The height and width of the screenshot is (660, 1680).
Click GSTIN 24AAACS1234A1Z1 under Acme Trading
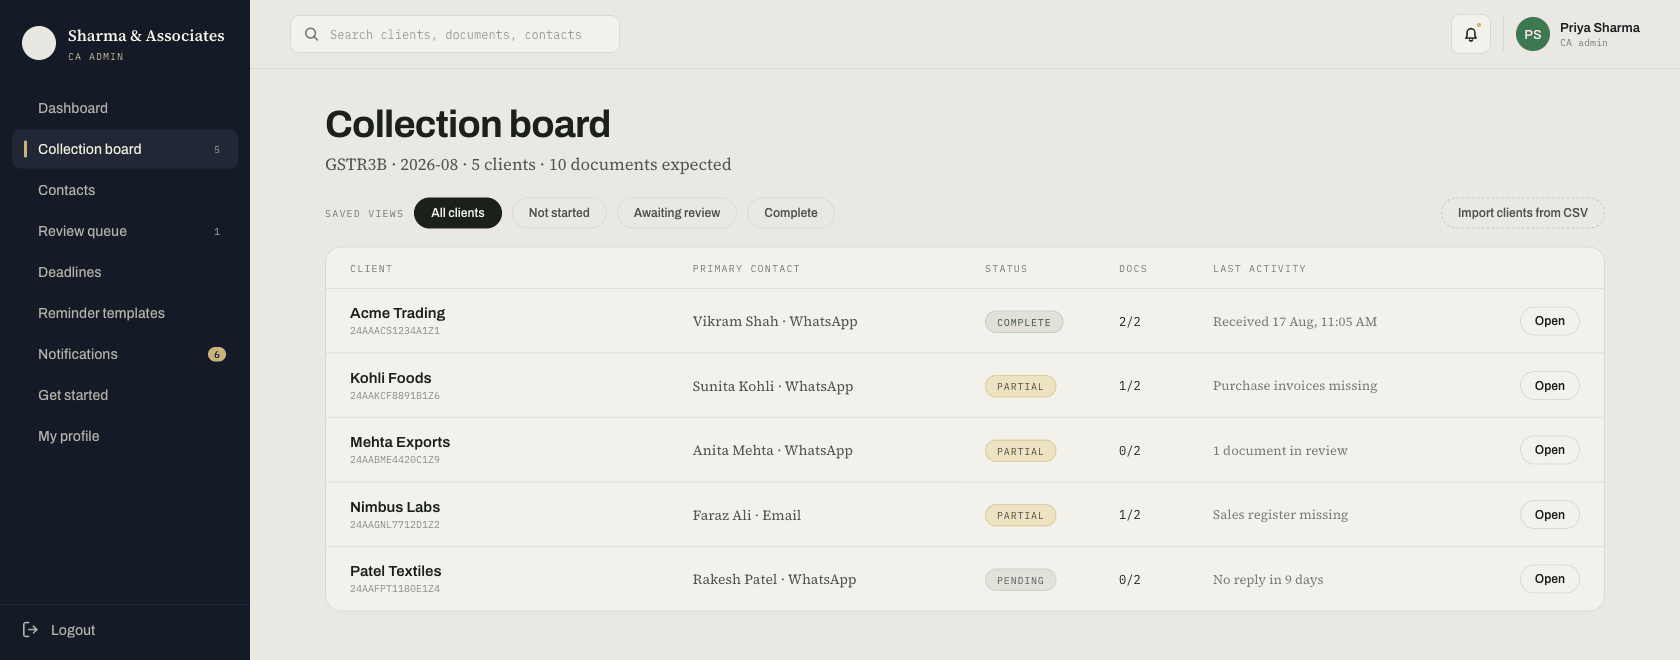tap(395, 331)
